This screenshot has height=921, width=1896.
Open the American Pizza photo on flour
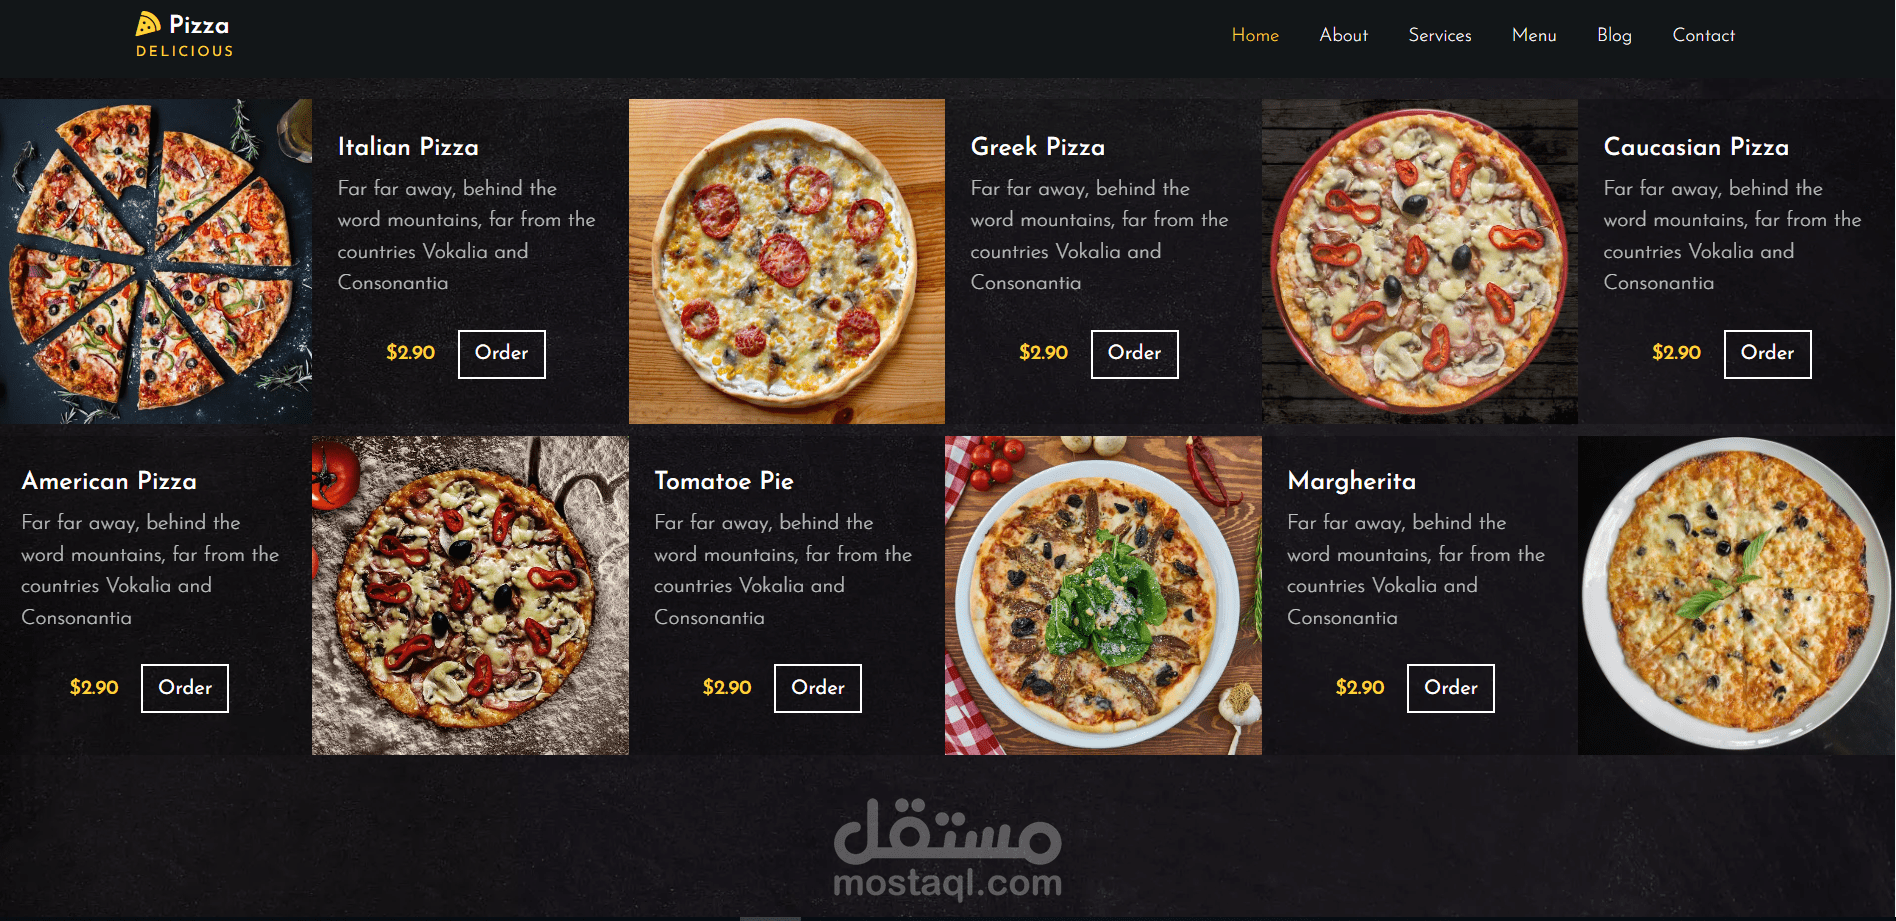[470, 595]
